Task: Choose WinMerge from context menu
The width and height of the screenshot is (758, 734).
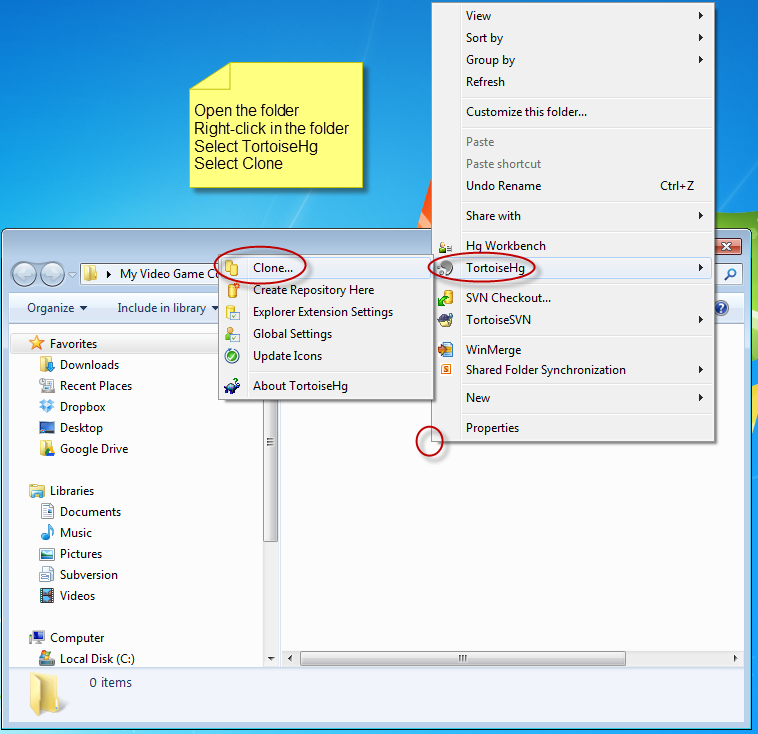Action: coord(573,350)
